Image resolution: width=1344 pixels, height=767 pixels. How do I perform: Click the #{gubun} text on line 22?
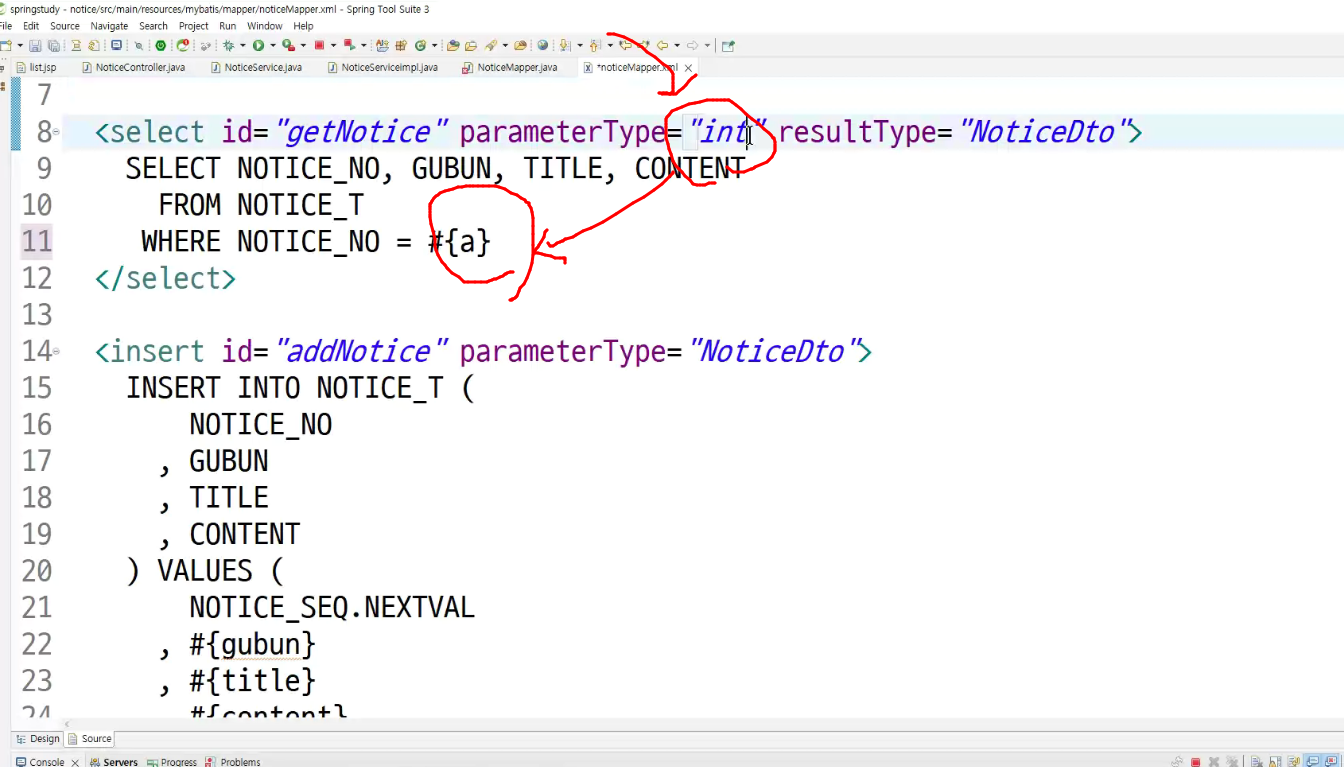(252, 644)
